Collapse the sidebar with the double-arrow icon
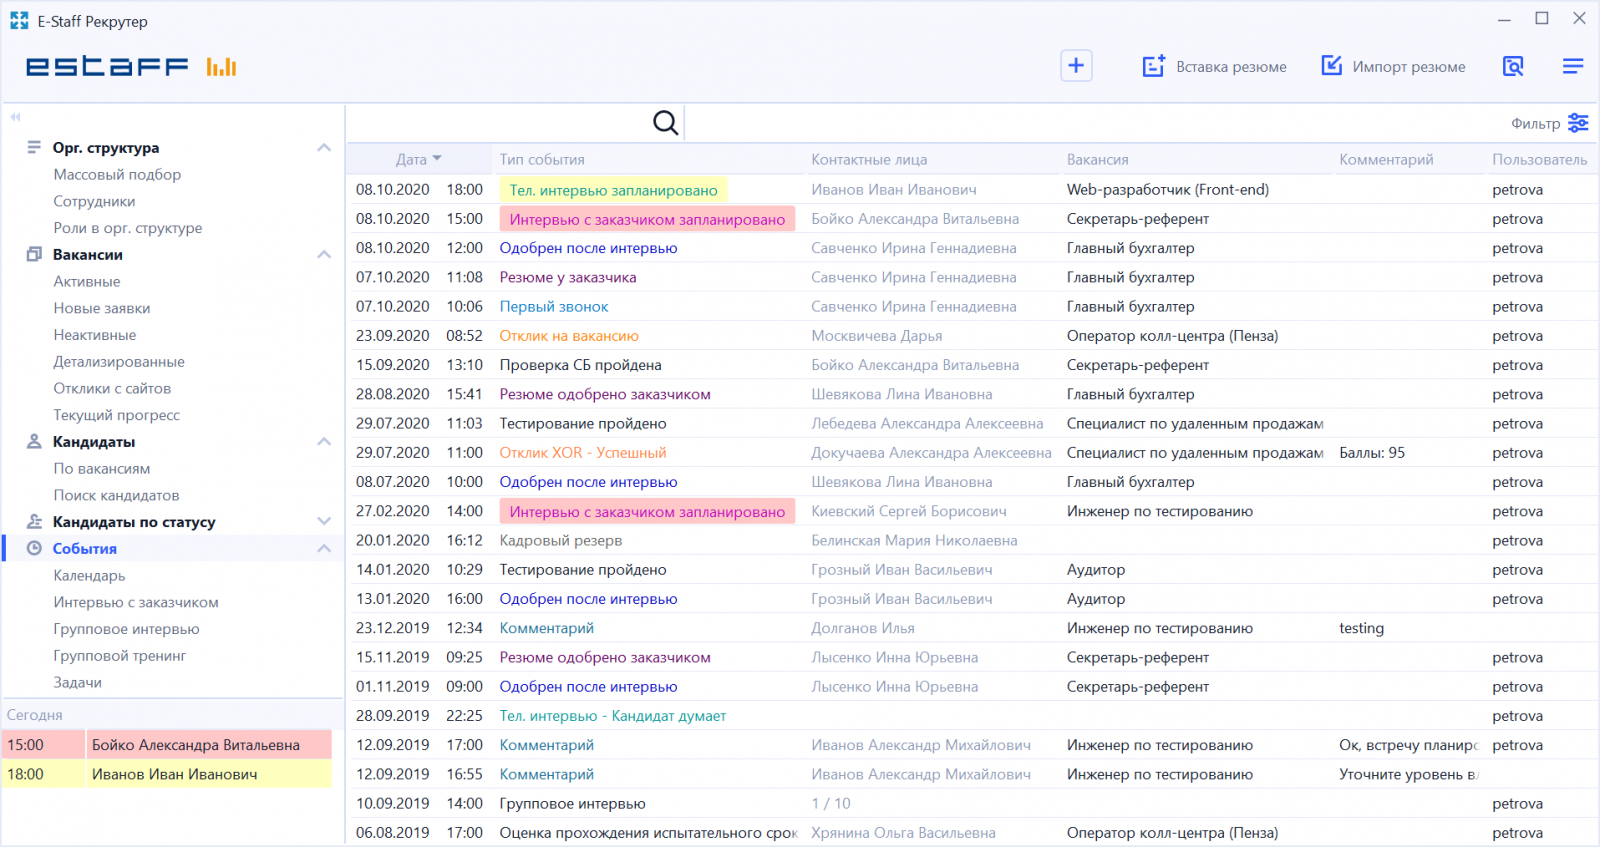Image resolution: width=1600 pixels, height=847 pixels. [x=15, y=117]
